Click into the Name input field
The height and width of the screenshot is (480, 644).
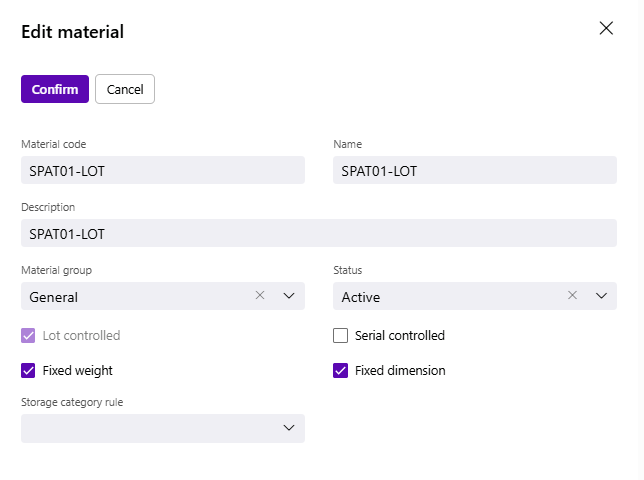pyautogui.click(x=474, y=170)
